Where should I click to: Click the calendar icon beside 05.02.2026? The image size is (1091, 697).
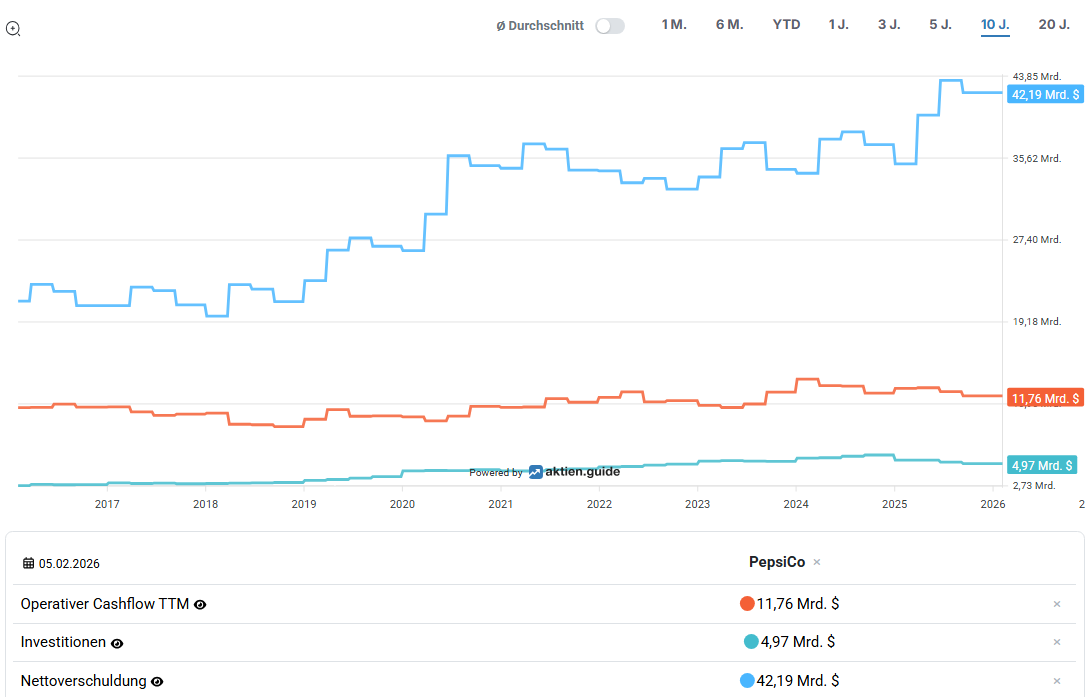[x=28, y=563]
